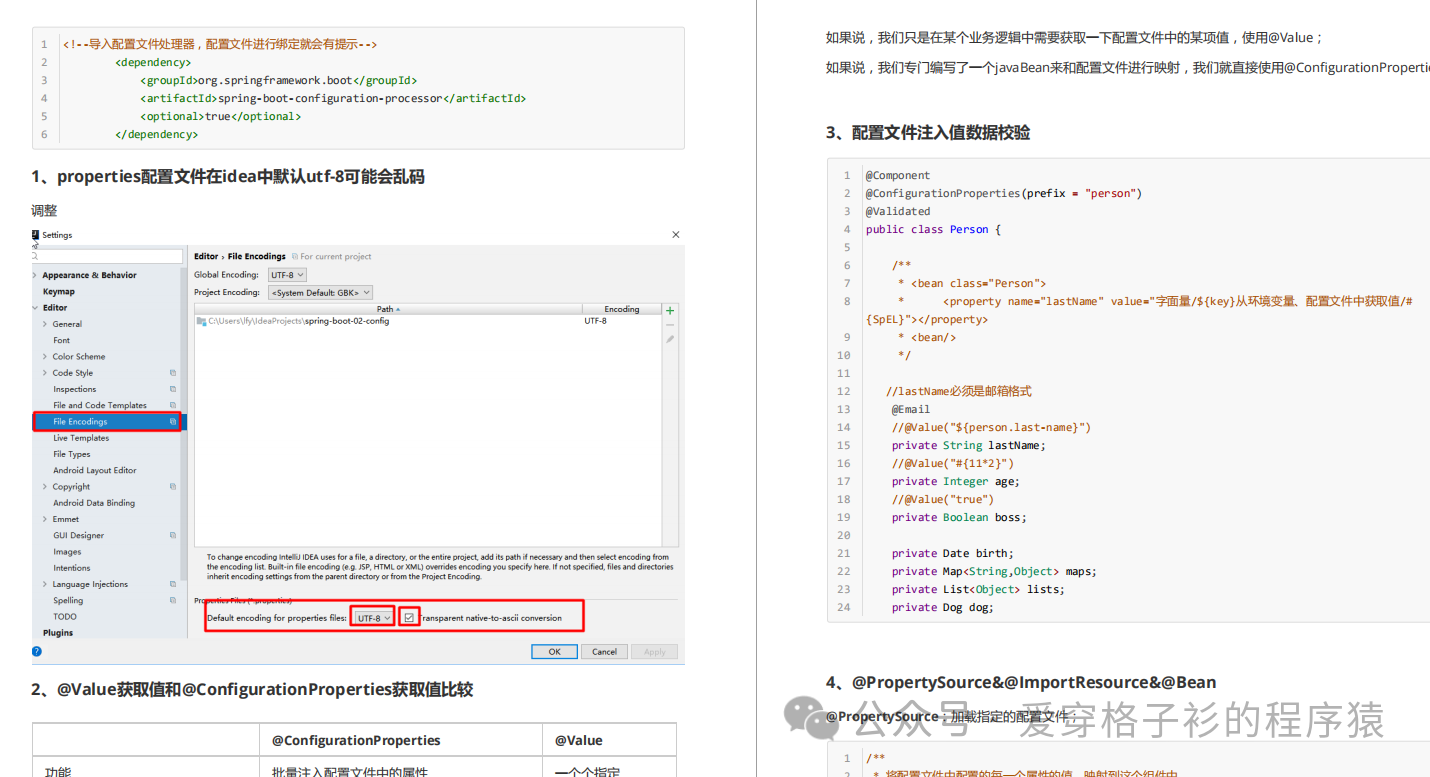Add a new path-specific encoding entry
Screen dimensions: 1430x777
click(670, 311)
